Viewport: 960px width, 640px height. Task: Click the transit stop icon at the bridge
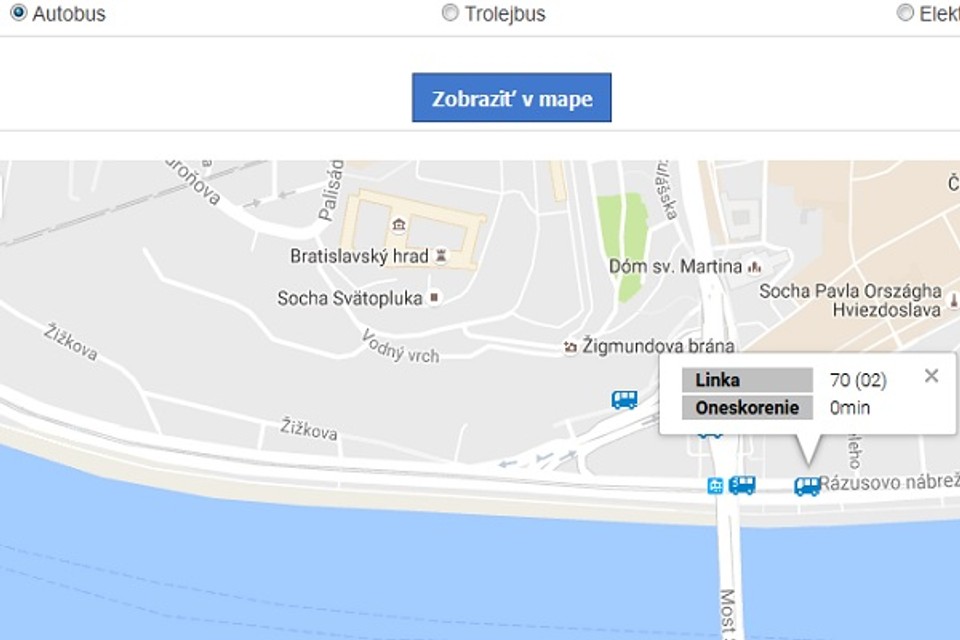coord(715,486)
